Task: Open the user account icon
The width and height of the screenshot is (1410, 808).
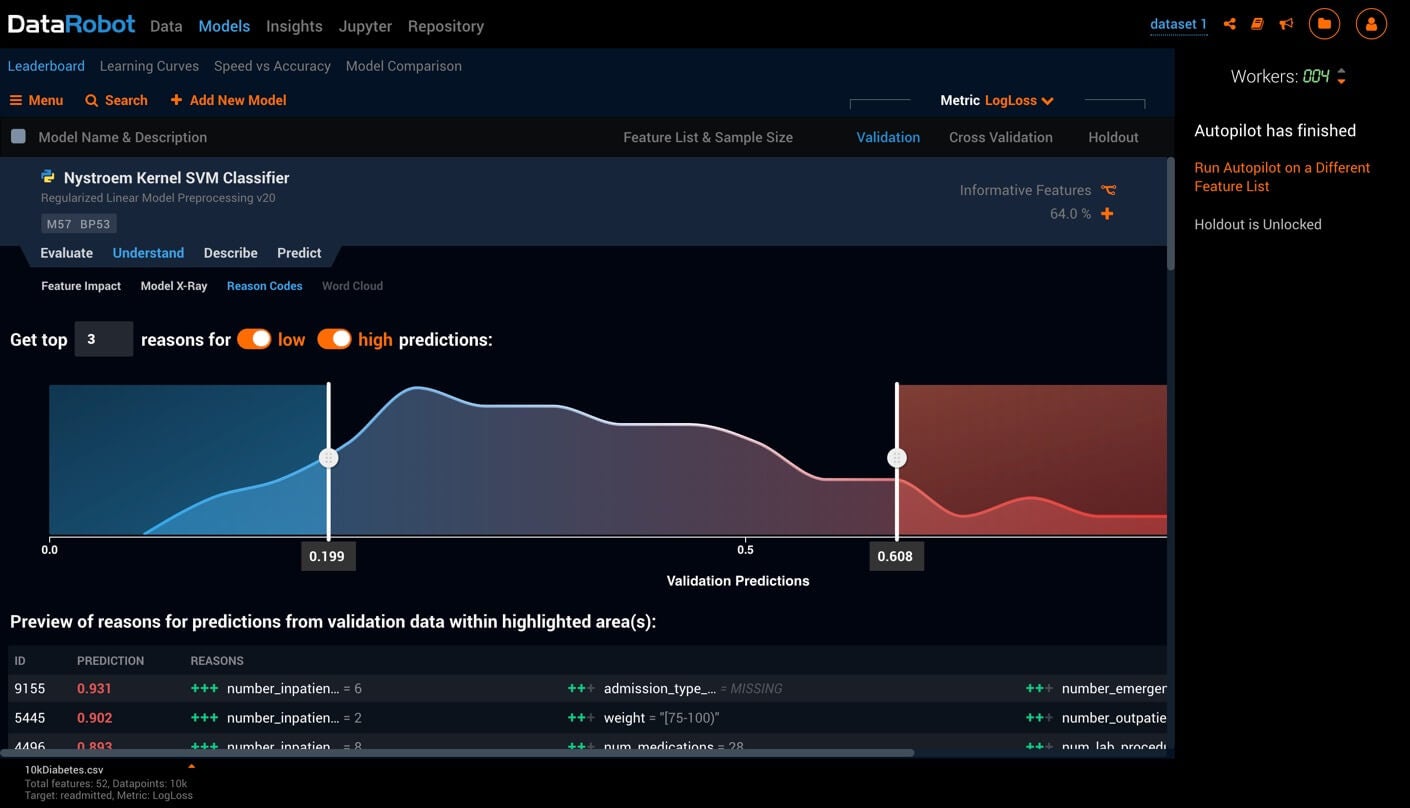Action: (x=1371, y=24)
